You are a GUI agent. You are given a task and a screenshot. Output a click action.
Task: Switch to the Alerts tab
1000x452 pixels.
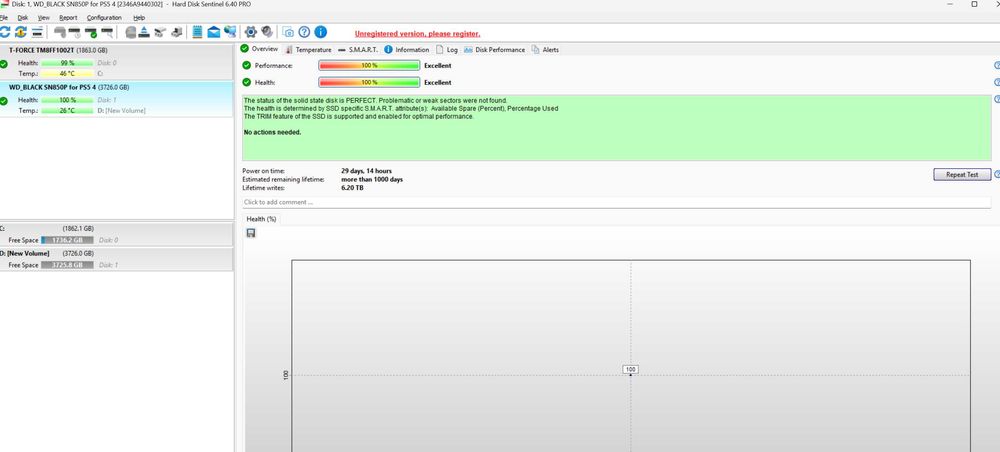pos(545,50)
